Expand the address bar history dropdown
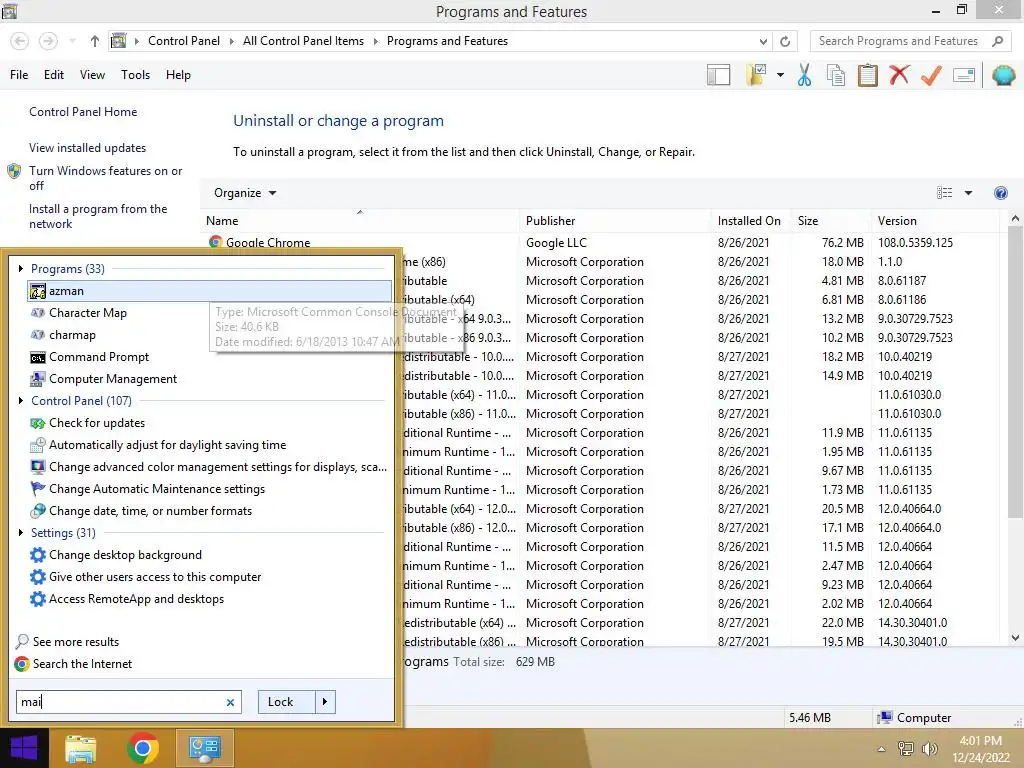This screenshot has height=768, width=1024. tap(763, 41)
